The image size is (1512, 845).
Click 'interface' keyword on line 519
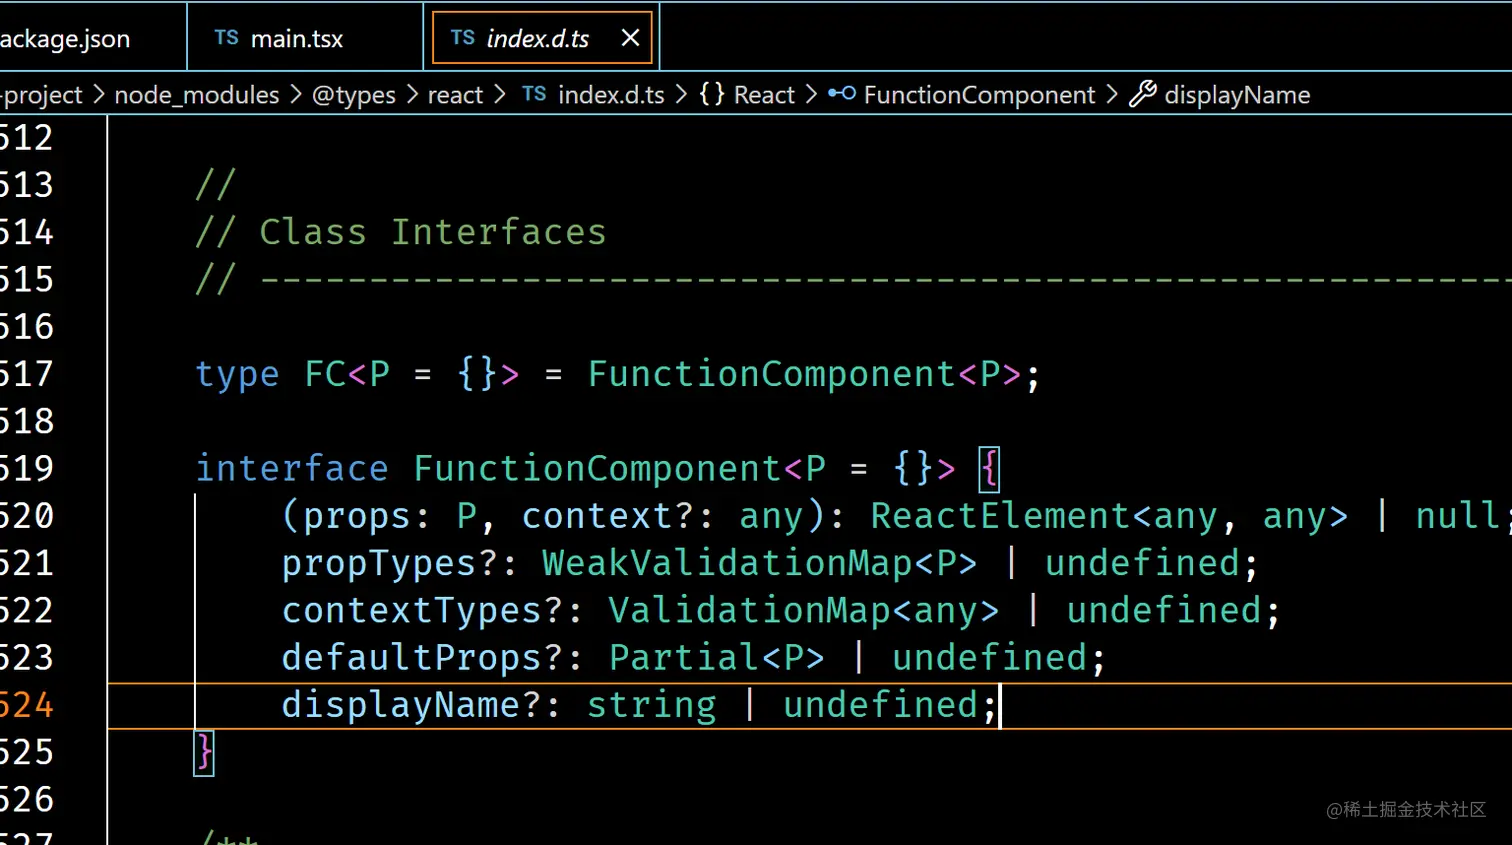pyautogui.click(x=292, y=468)
